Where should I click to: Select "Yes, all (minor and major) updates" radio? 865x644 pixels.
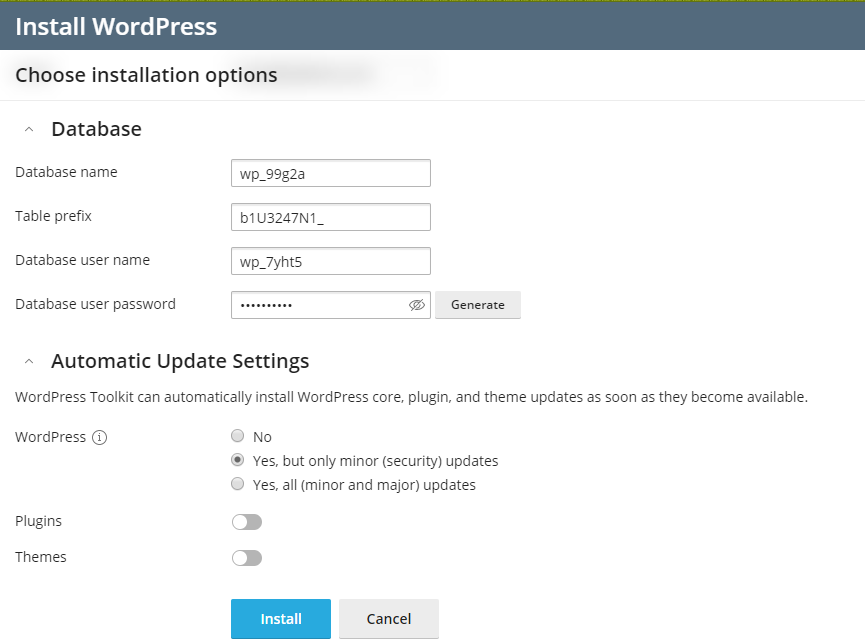237,485
